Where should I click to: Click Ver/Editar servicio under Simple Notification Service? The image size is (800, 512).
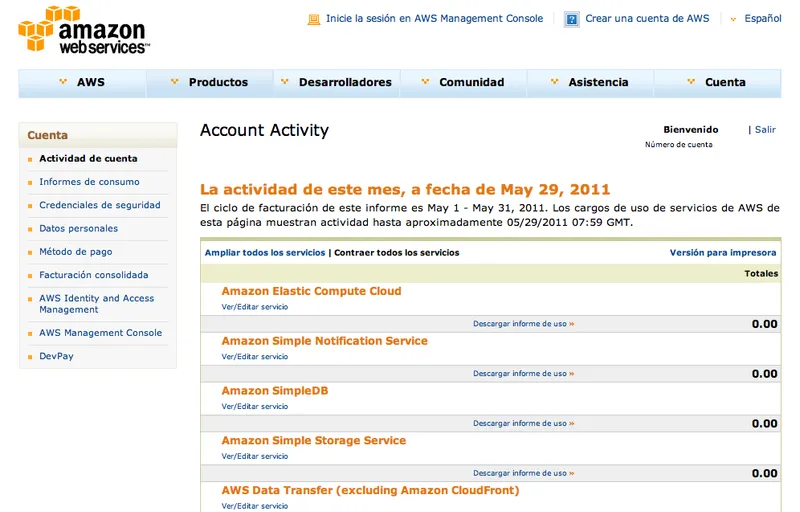(255, 357)
